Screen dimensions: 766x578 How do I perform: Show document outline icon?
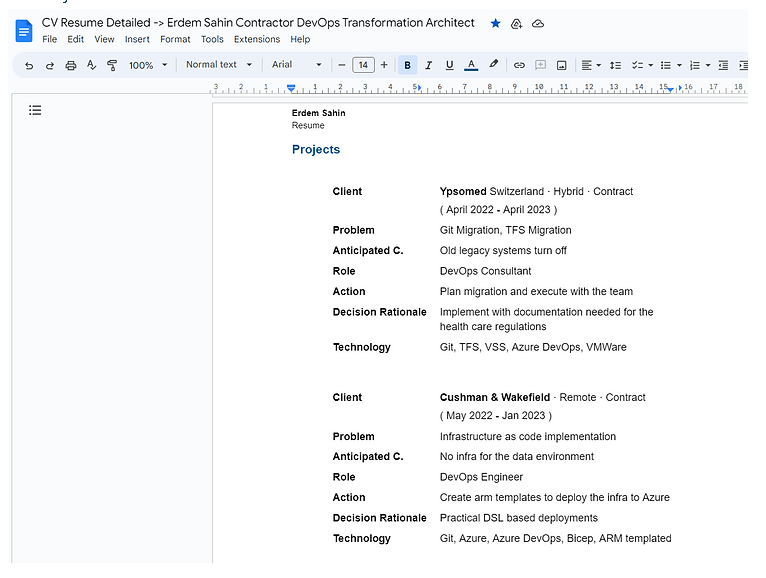pyautogui.click(x=35, y=110)
